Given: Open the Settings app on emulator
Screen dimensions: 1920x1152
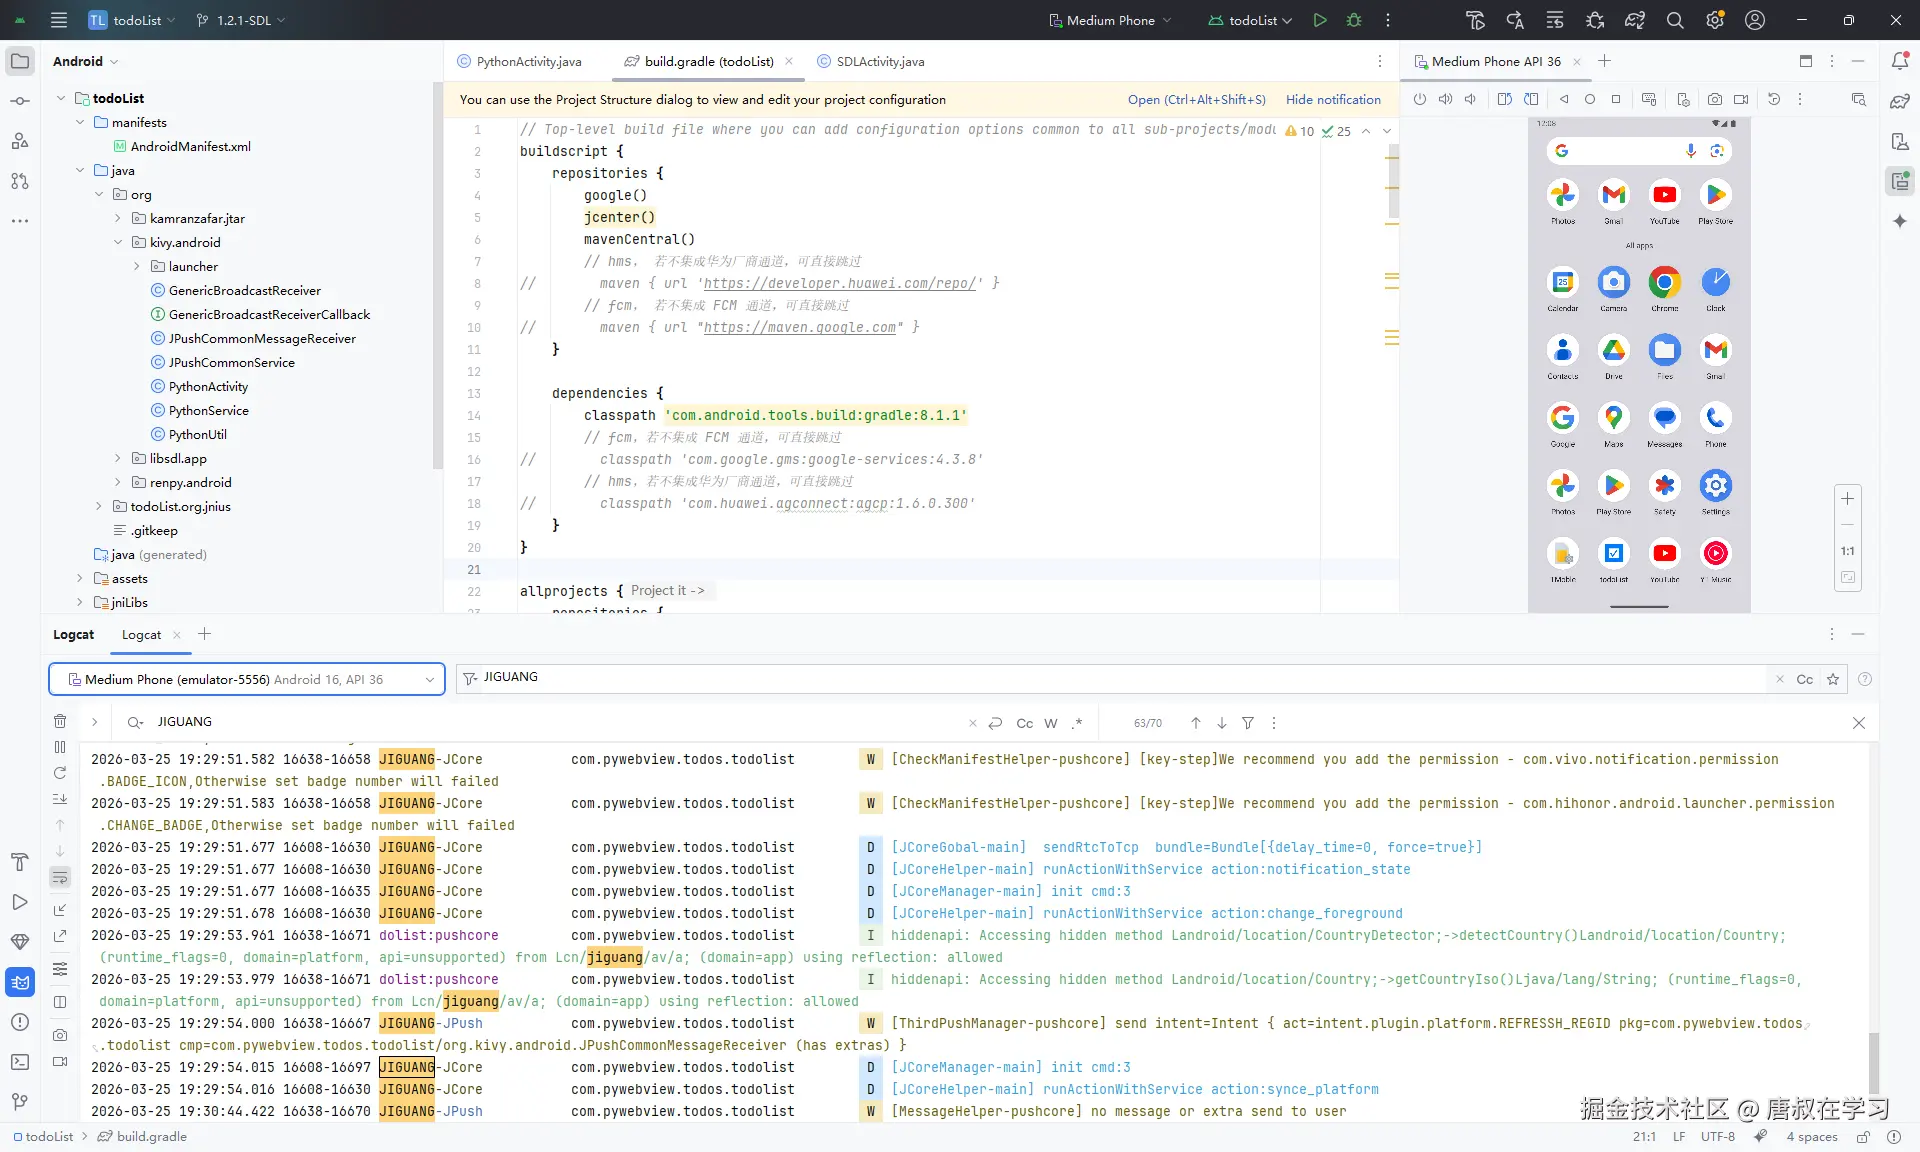Looking at the screenshot, I should 1715,487.
